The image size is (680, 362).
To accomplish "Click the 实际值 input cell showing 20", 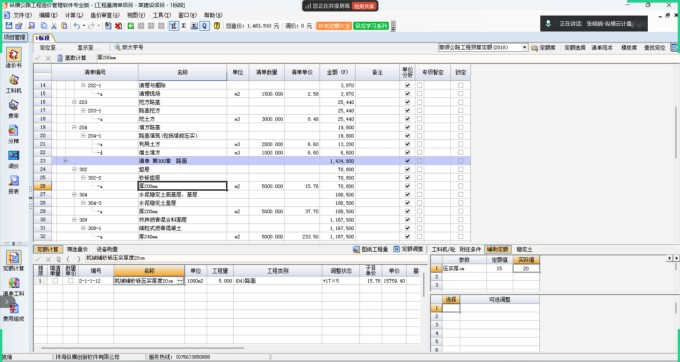I will pyautogui.click(x=526, y=268).
